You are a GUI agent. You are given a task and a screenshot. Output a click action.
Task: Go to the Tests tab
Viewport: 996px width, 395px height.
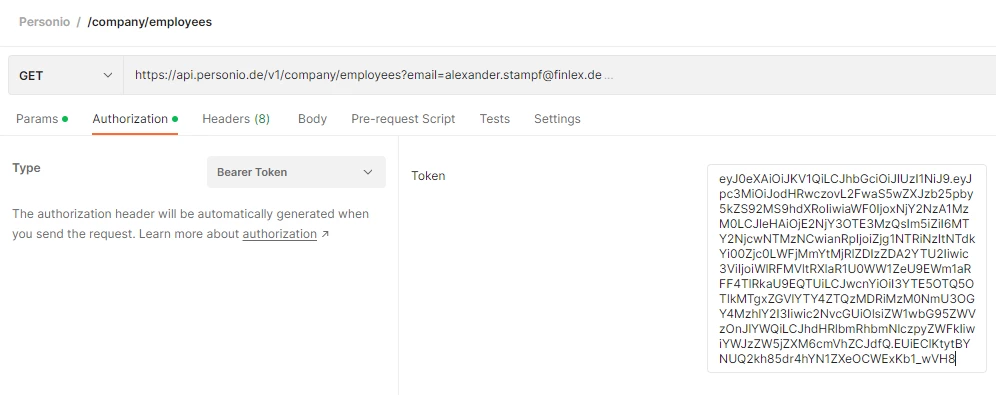(495, 119)
